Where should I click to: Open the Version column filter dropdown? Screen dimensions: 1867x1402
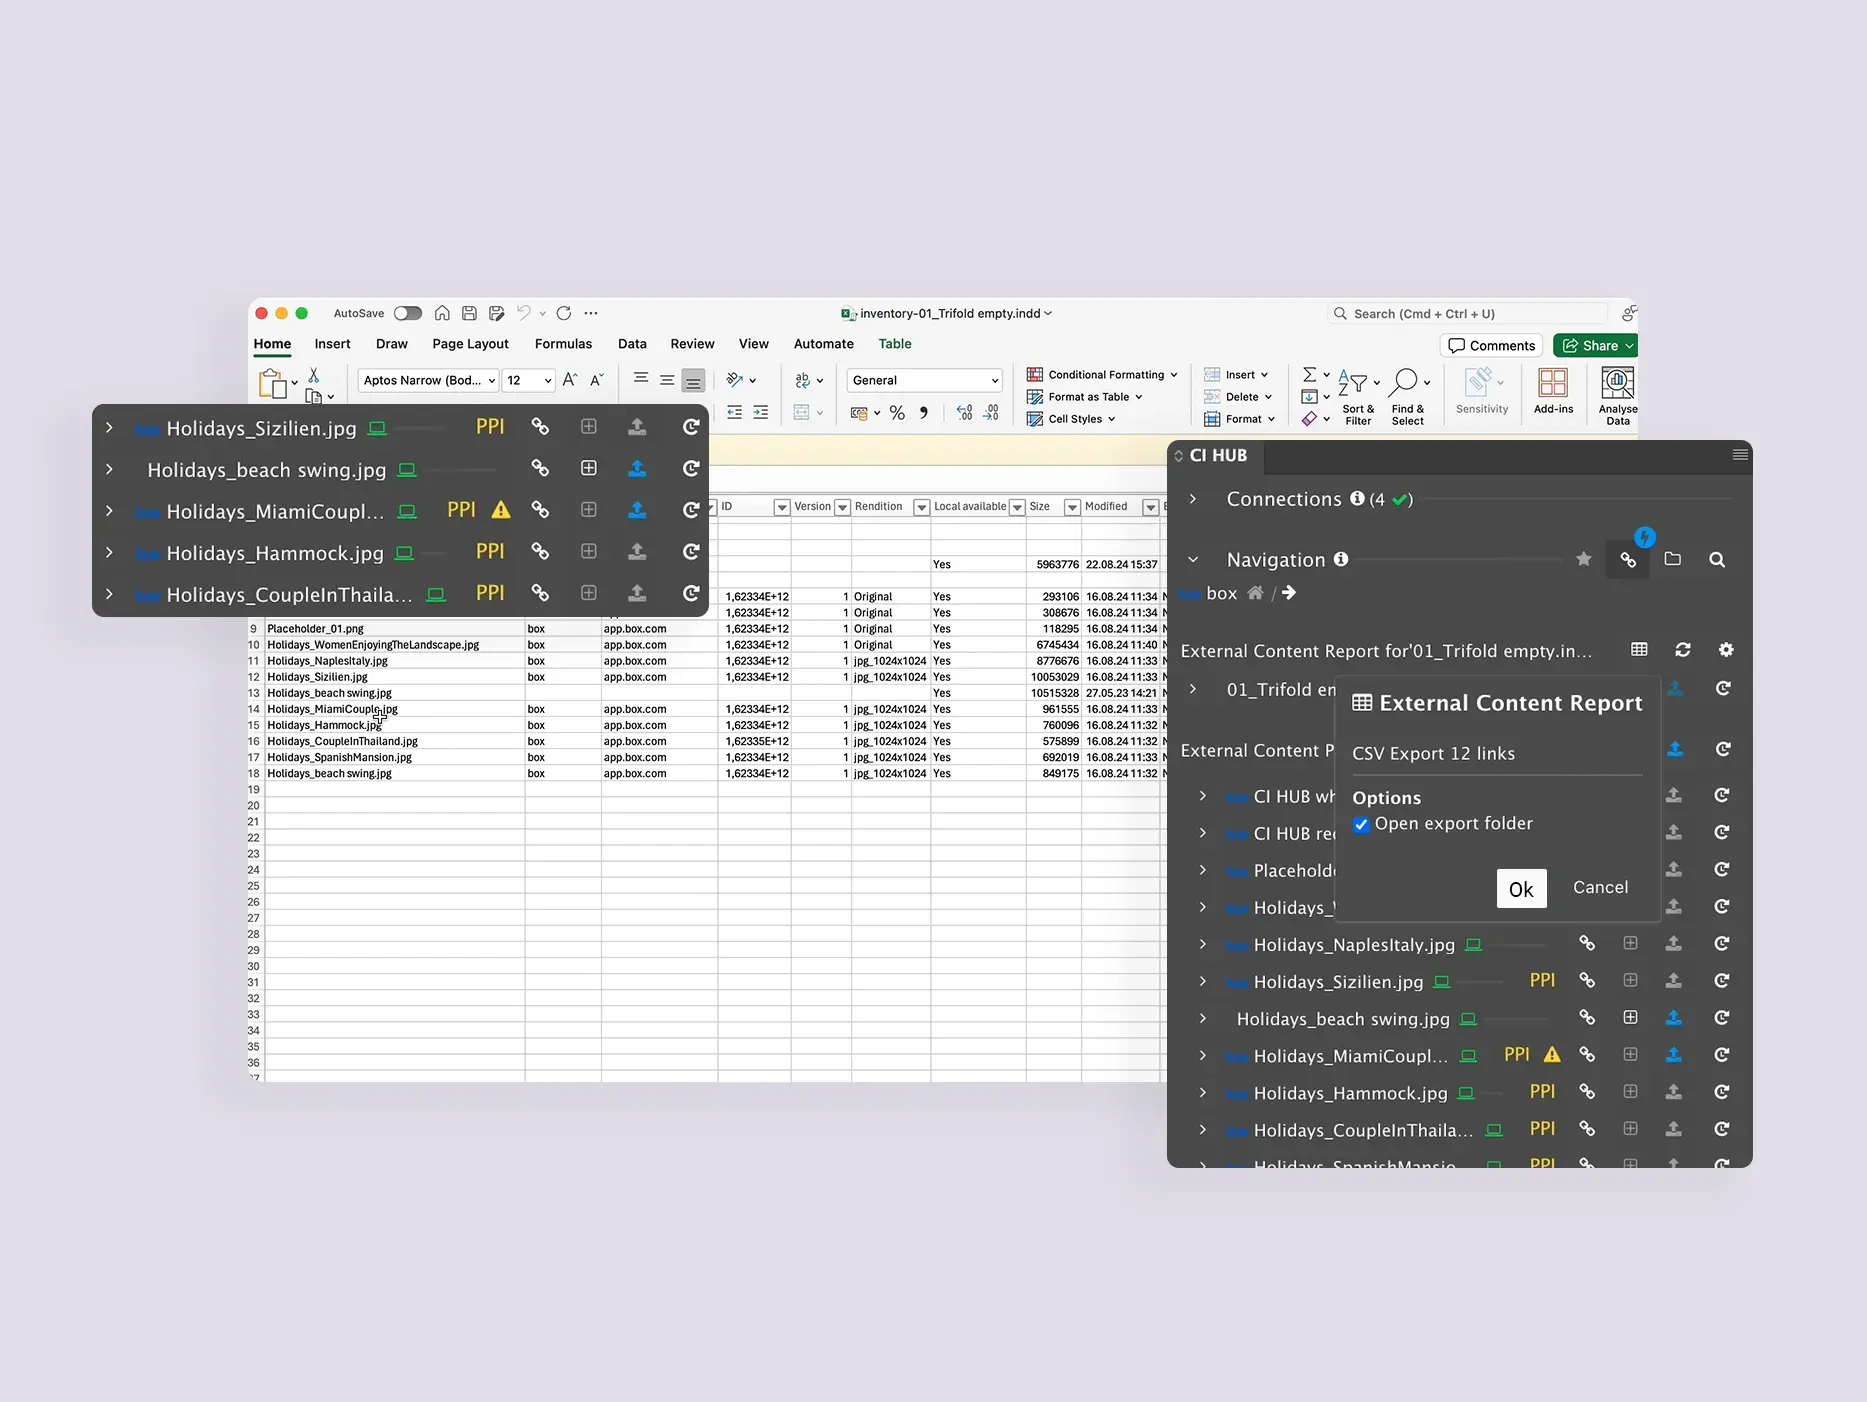[843, 507]
